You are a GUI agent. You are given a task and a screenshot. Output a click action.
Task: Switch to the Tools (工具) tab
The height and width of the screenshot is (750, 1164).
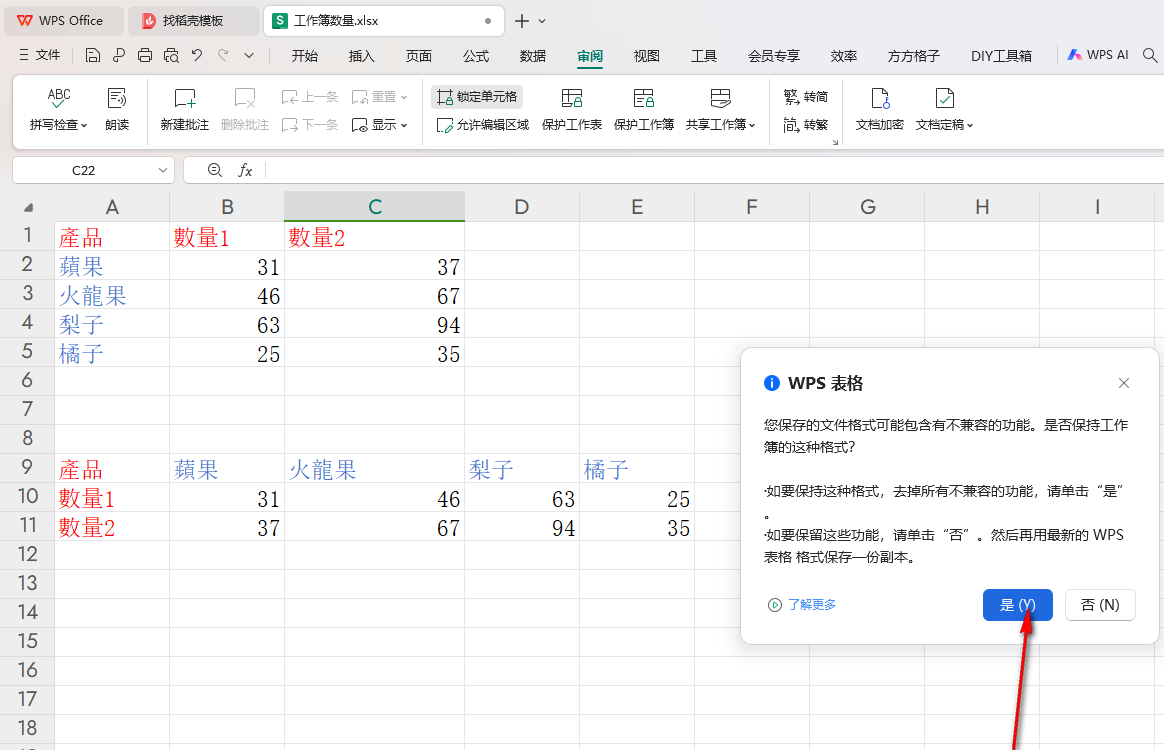(x=704, y=56)
